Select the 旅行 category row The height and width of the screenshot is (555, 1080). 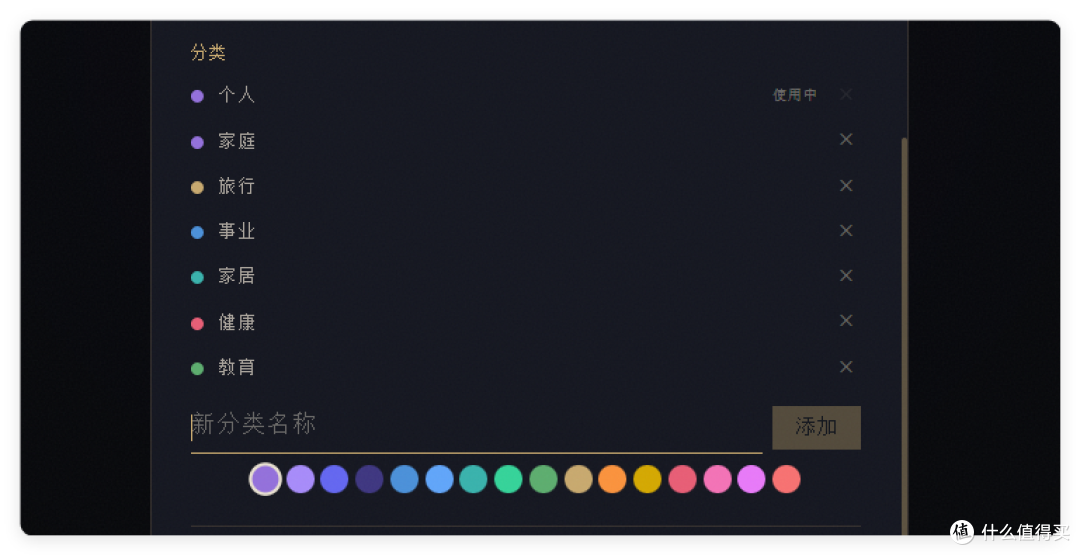(x=526, y=186)
